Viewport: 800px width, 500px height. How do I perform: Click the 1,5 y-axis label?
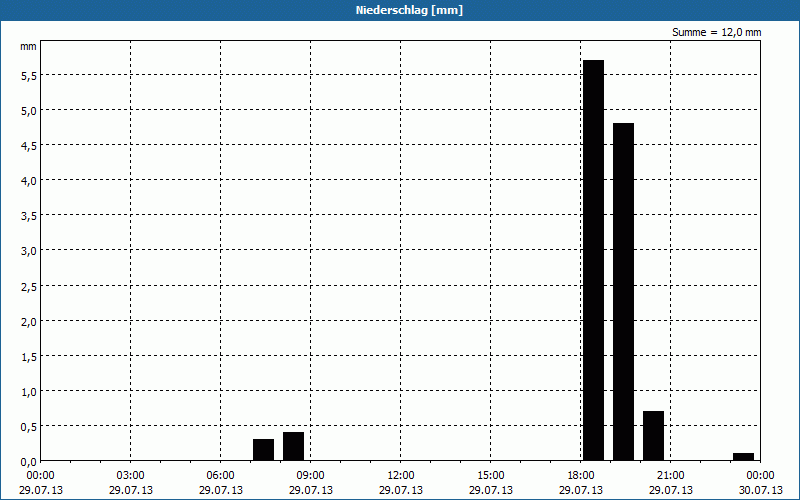29,357
